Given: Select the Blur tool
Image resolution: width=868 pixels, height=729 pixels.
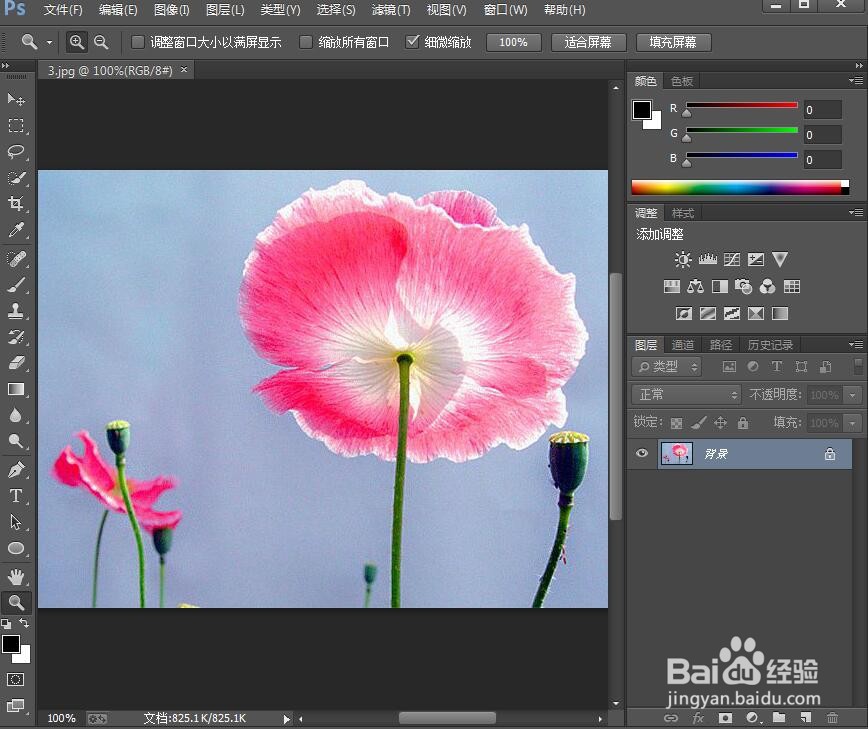Looking at the screenshot, I should (x=16, y=415).
